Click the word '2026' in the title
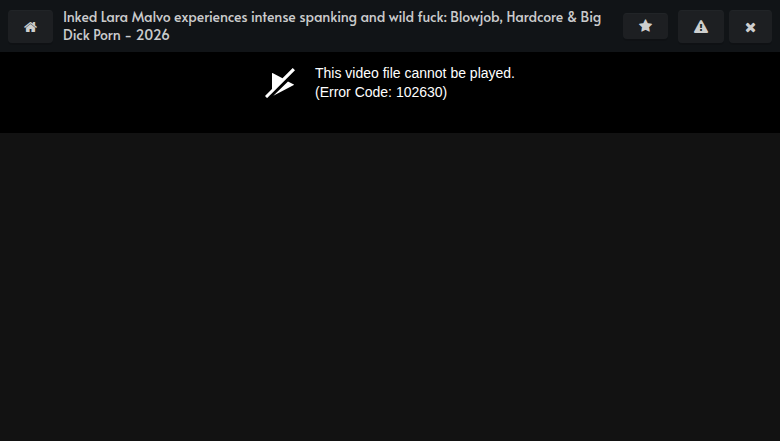 point(153,35)
